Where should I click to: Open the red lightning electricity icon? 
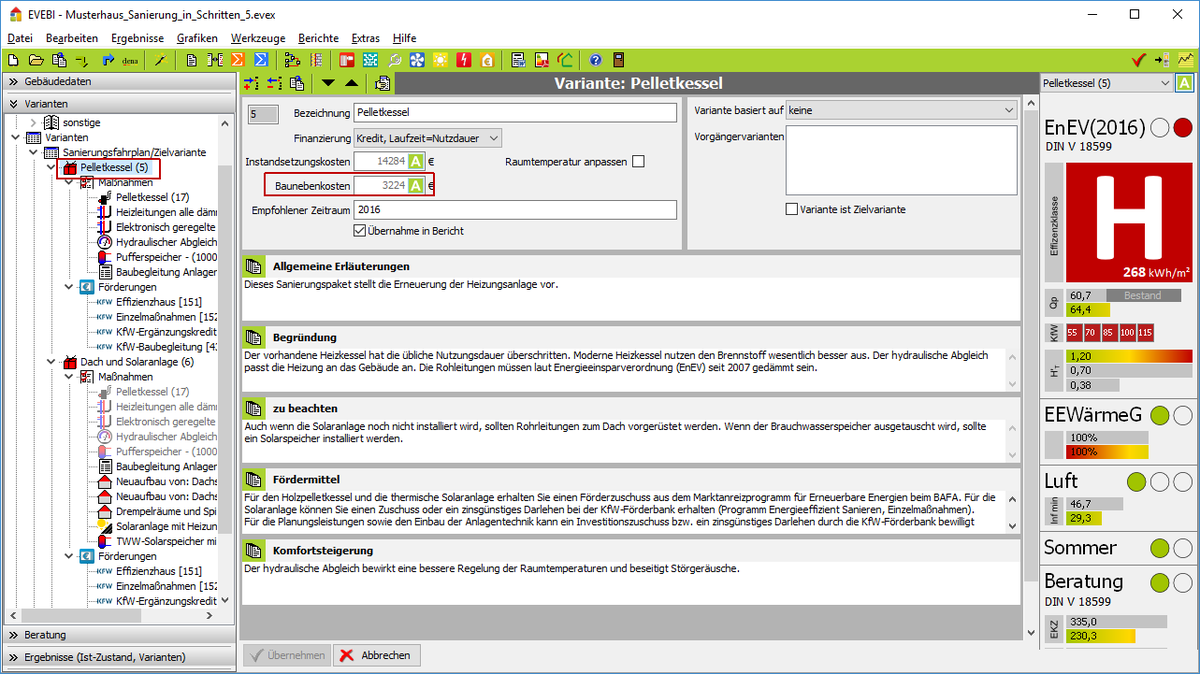pos(463,59)
